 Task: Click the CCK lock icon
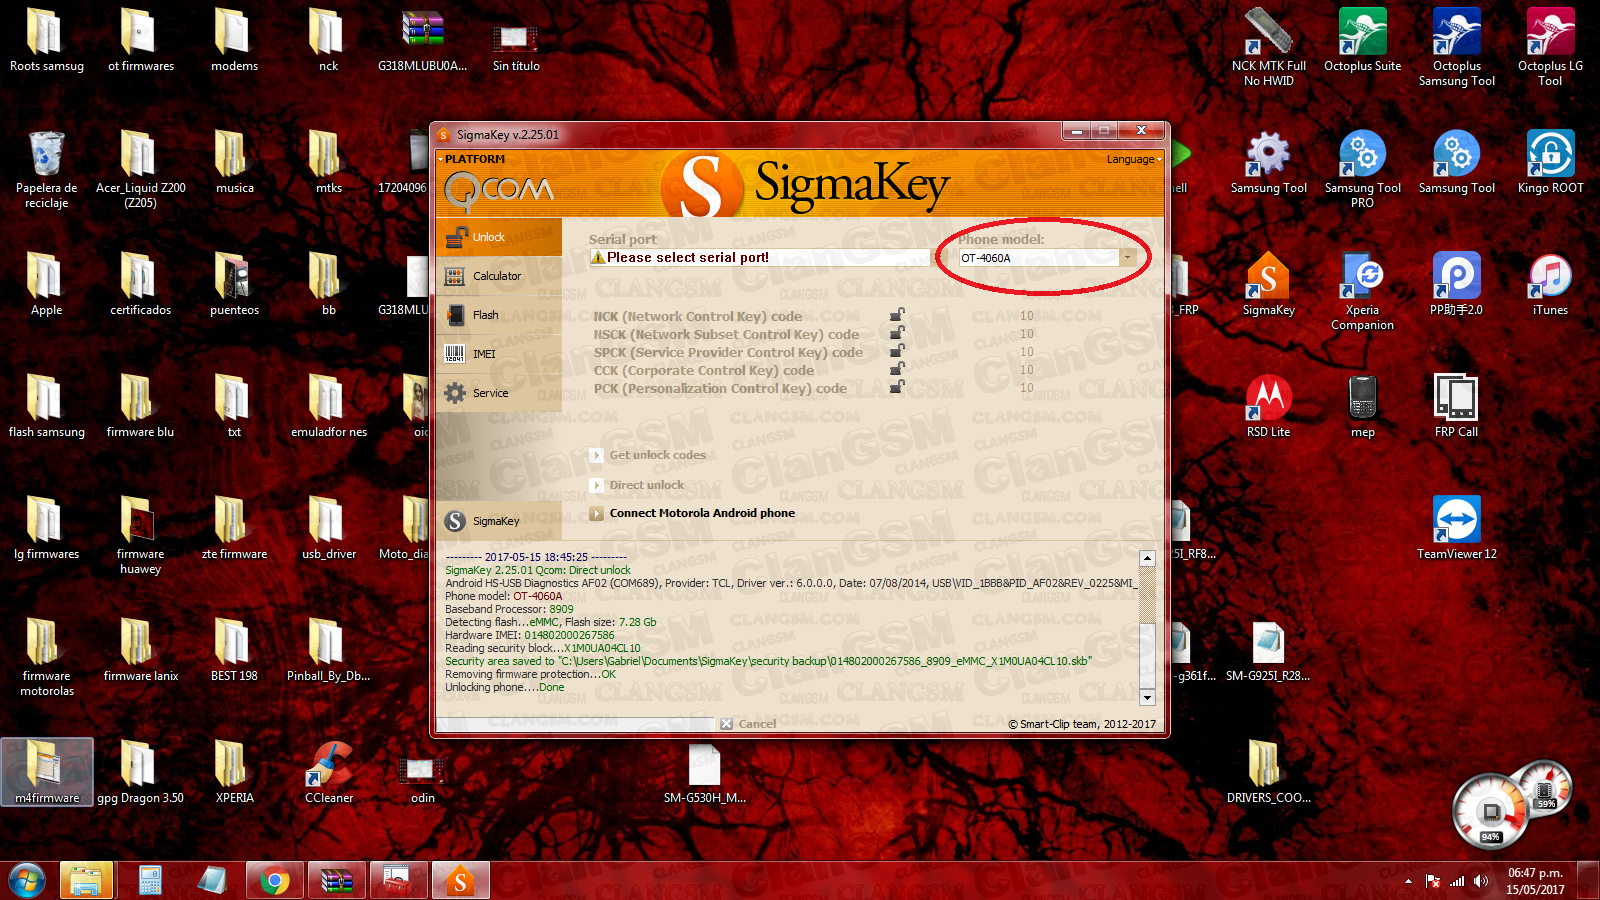click(897, 369)
